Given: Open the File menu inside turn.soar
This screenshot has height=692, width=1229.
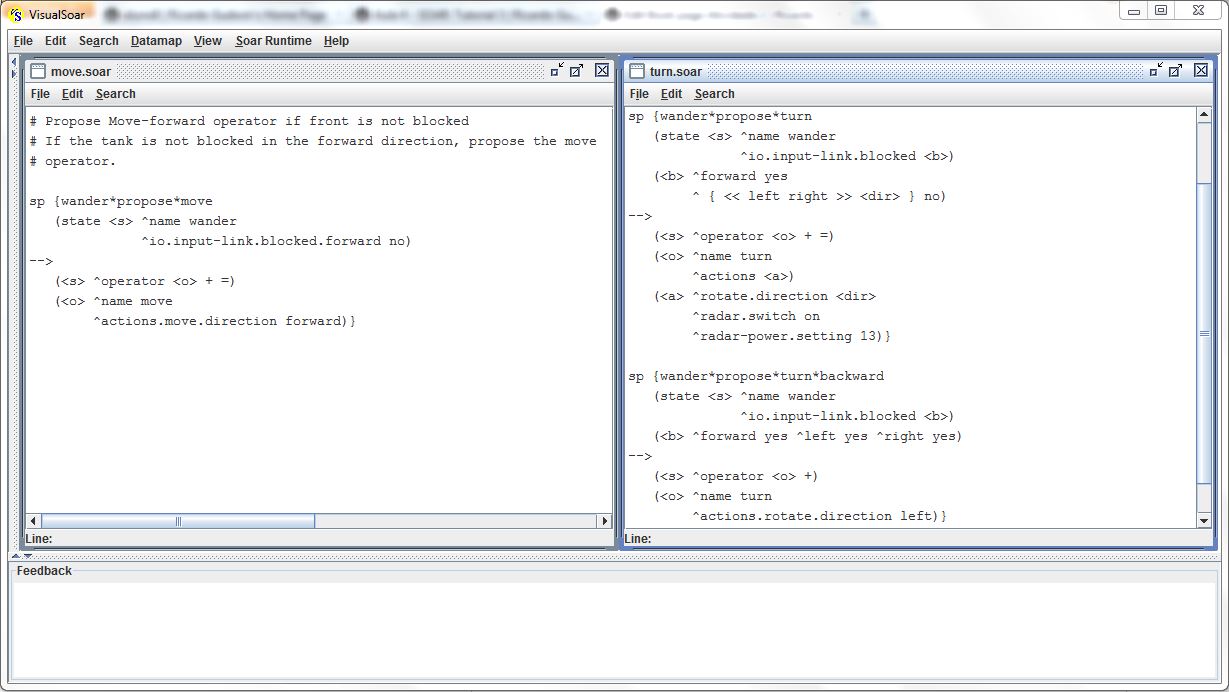Looking at the screenshot, I should 639,94.
